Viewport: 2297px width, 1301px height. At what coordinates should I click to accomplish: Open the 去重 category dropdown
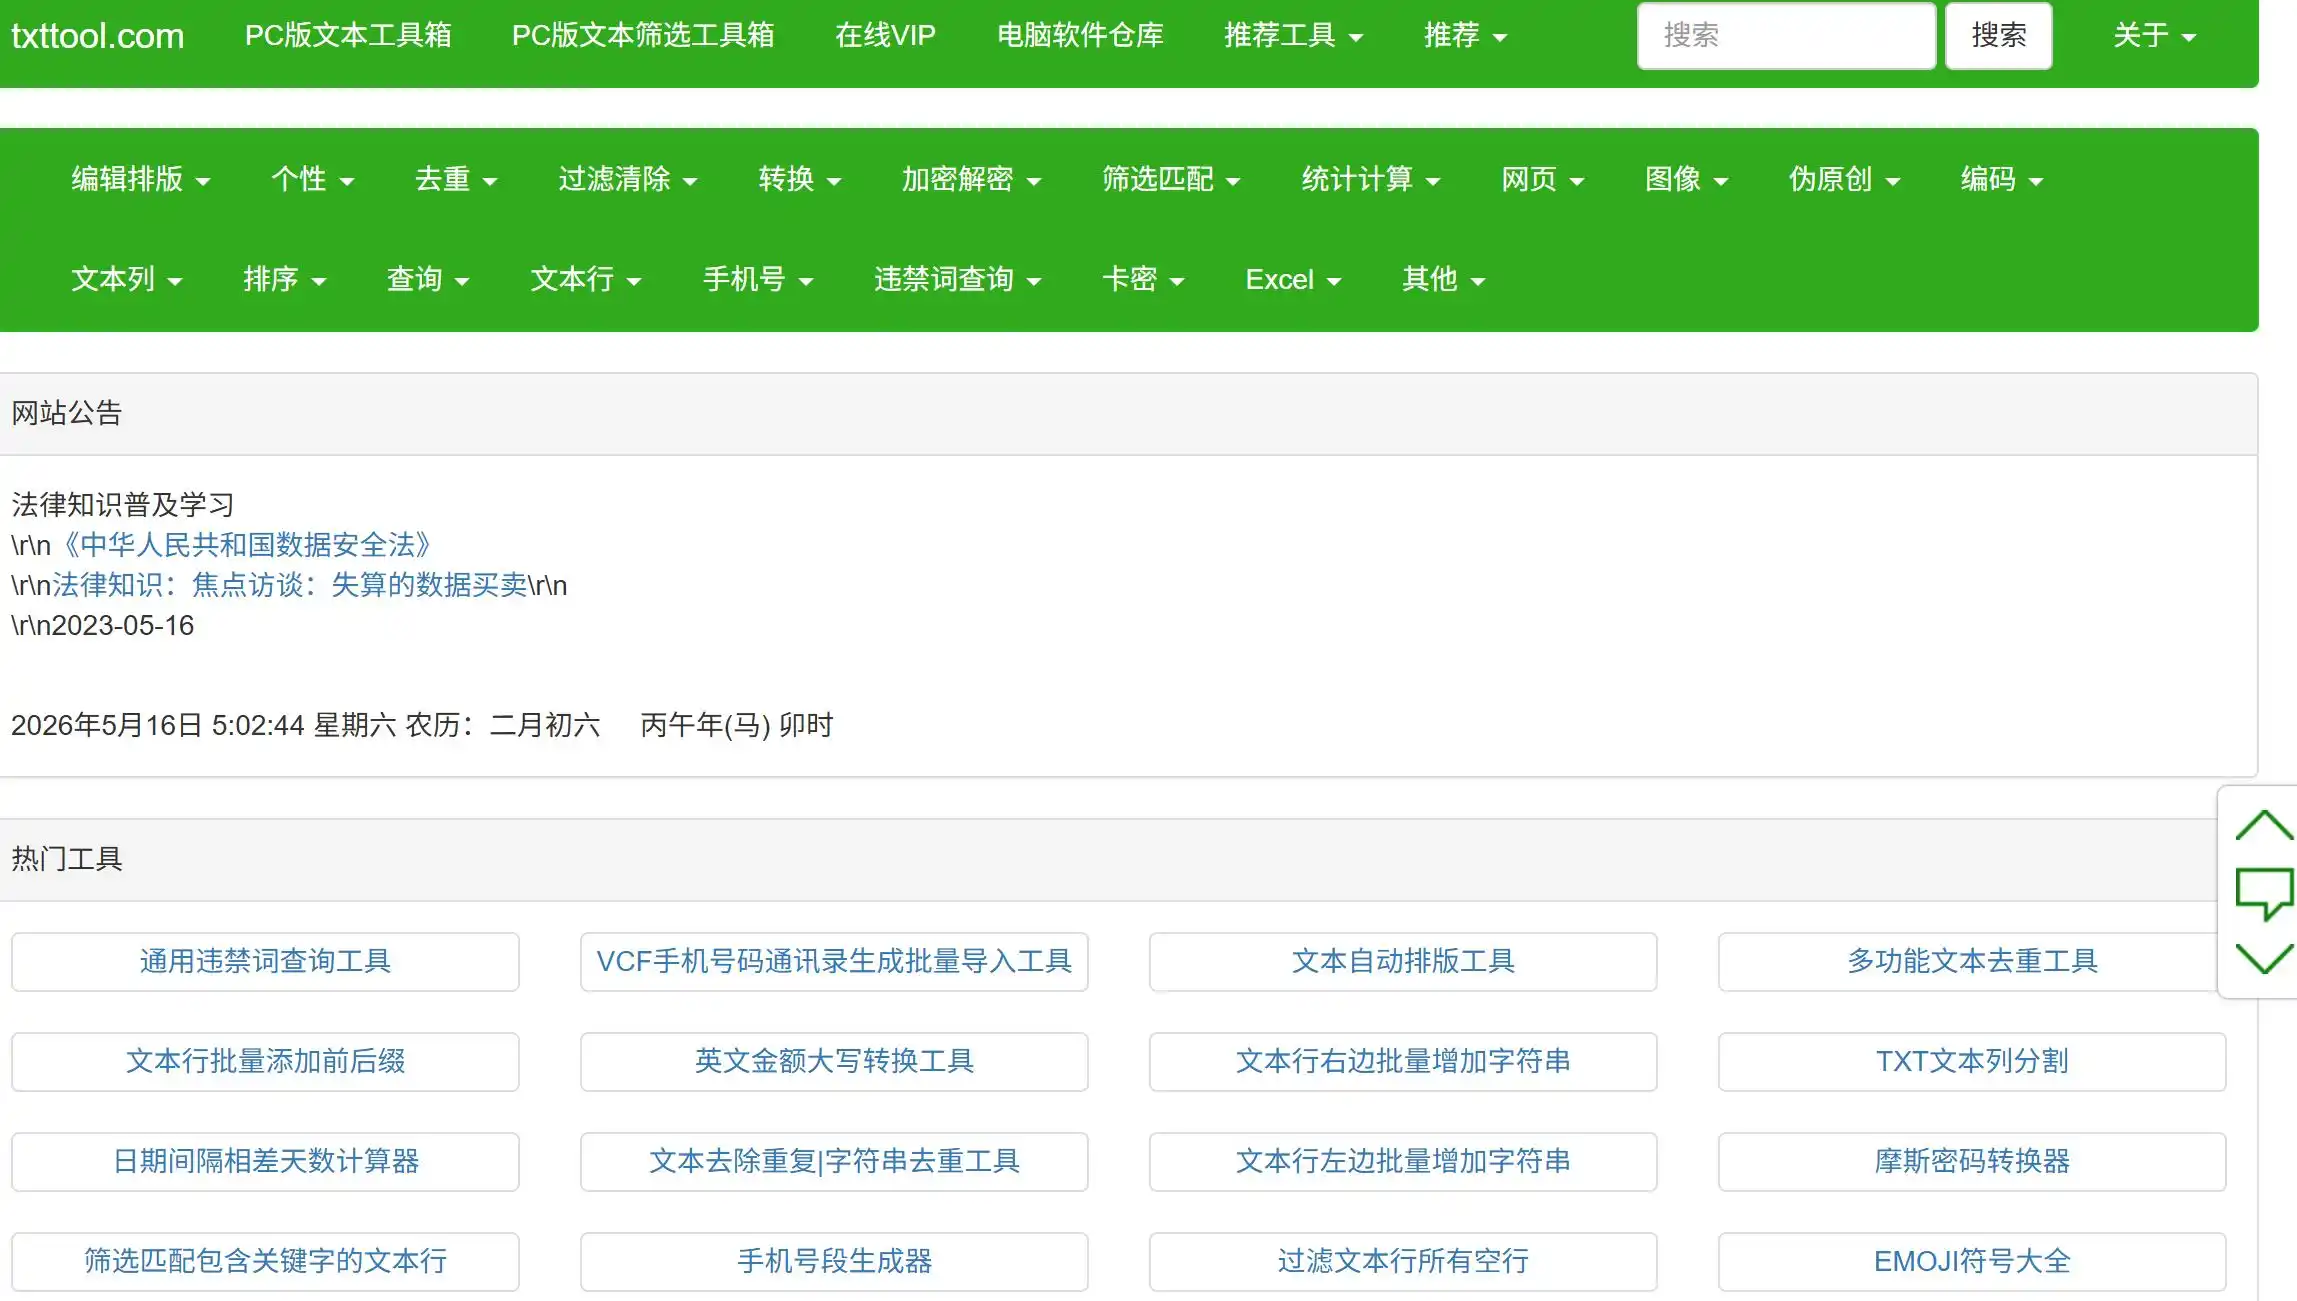pos(456,180)
